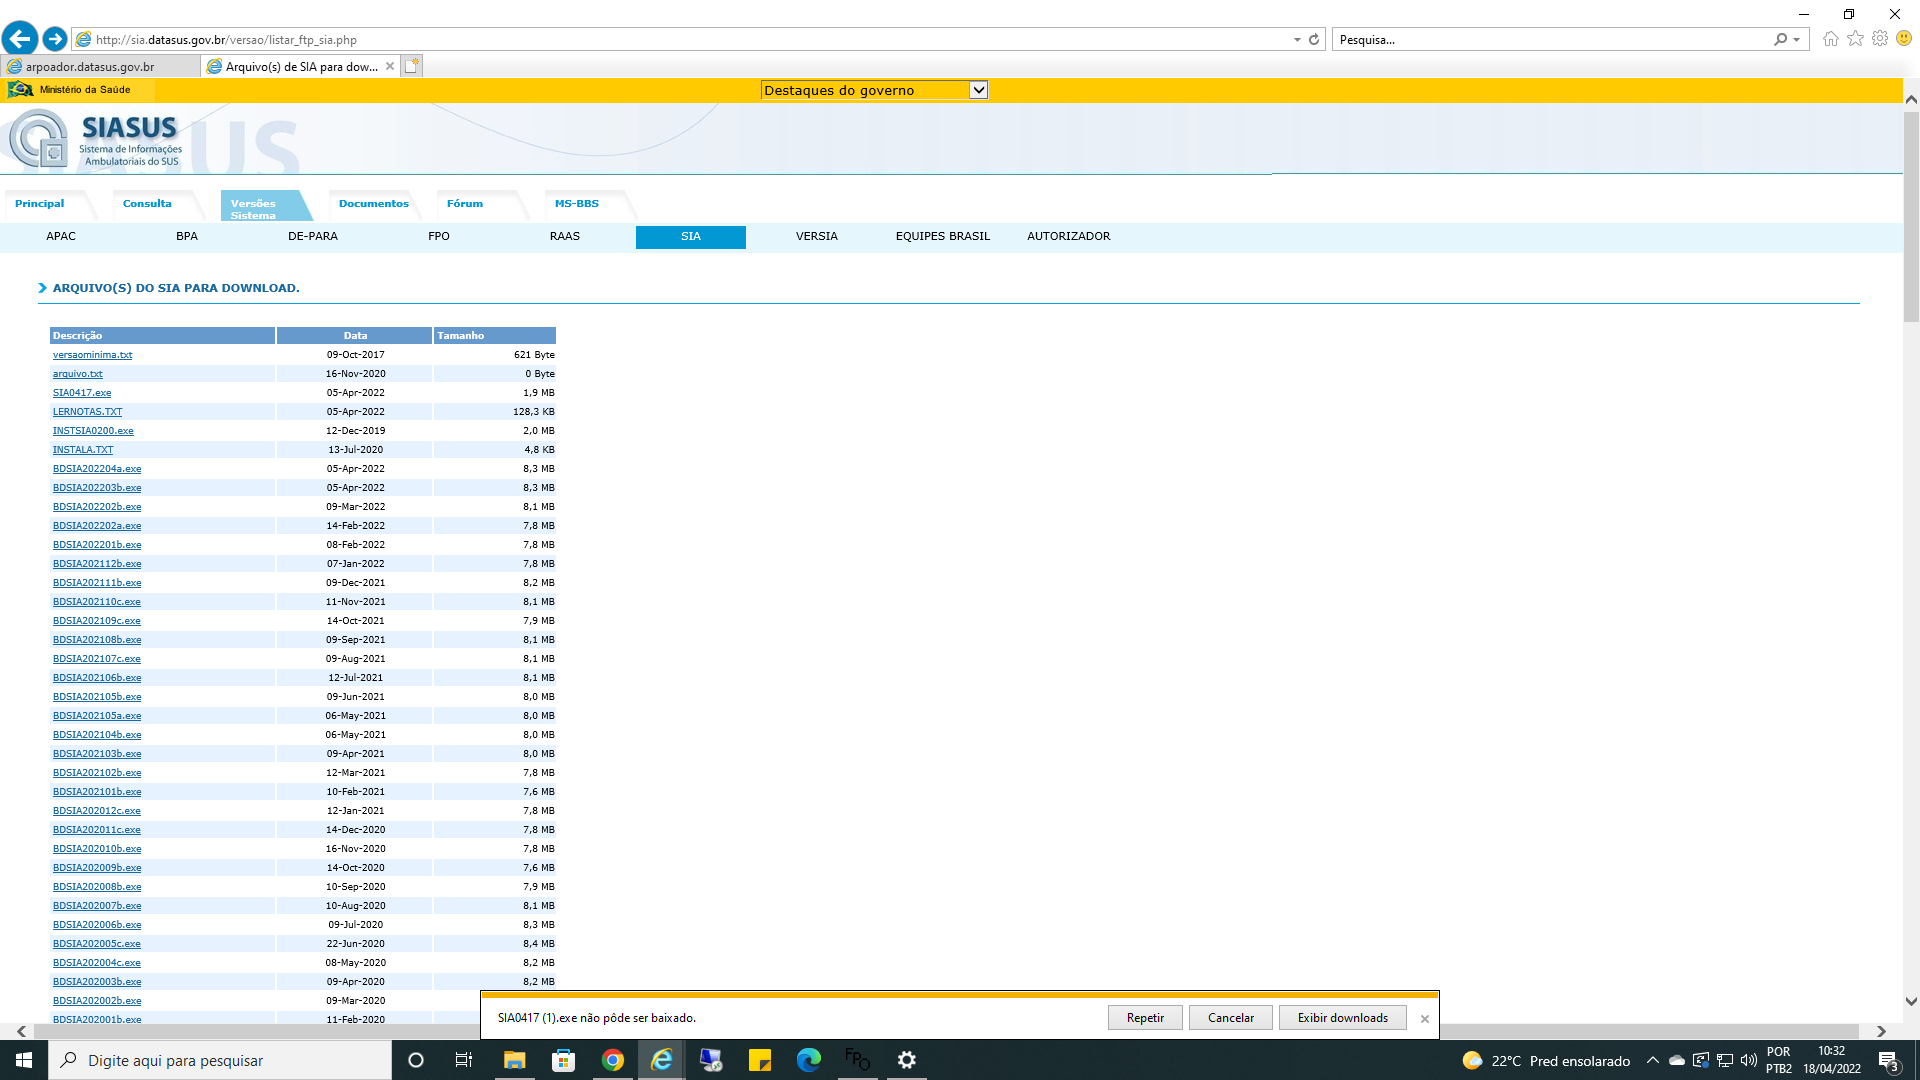Open Google Chrome from the taskbar
Viewport: 1920px width, 1080px height.
[612, 1060]
